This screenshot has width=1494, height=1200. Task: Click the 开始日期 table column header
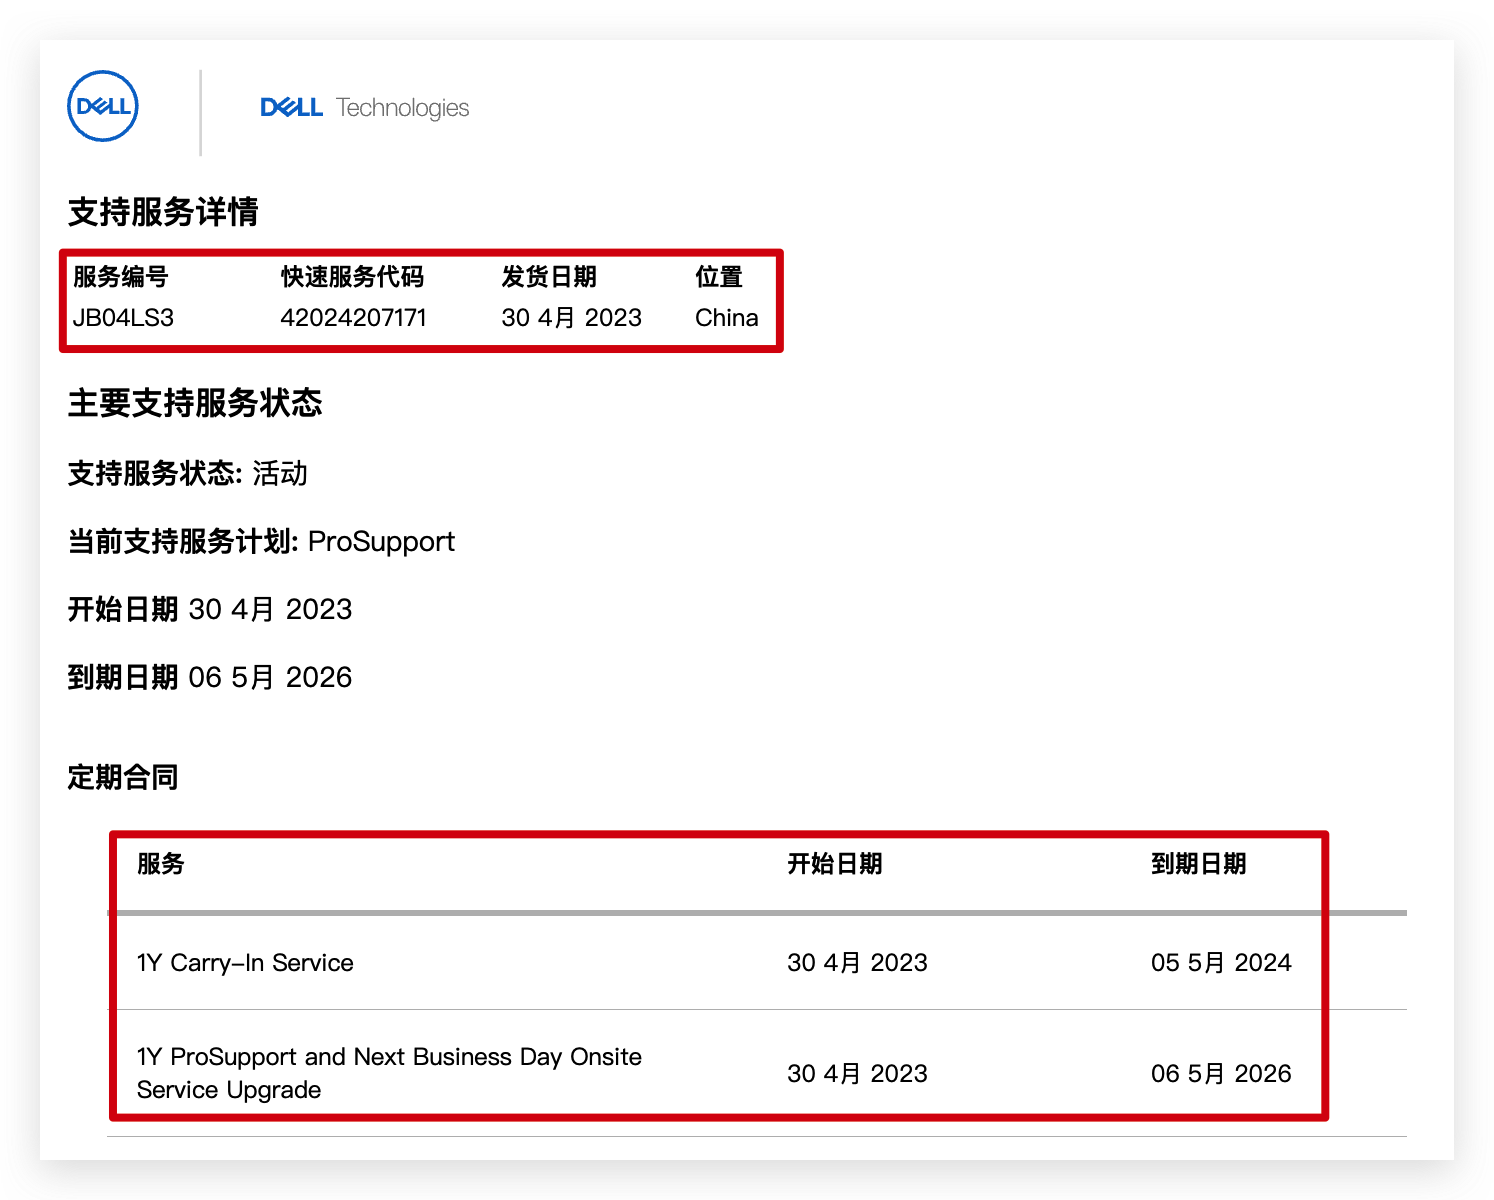click(x=835, y=864)
